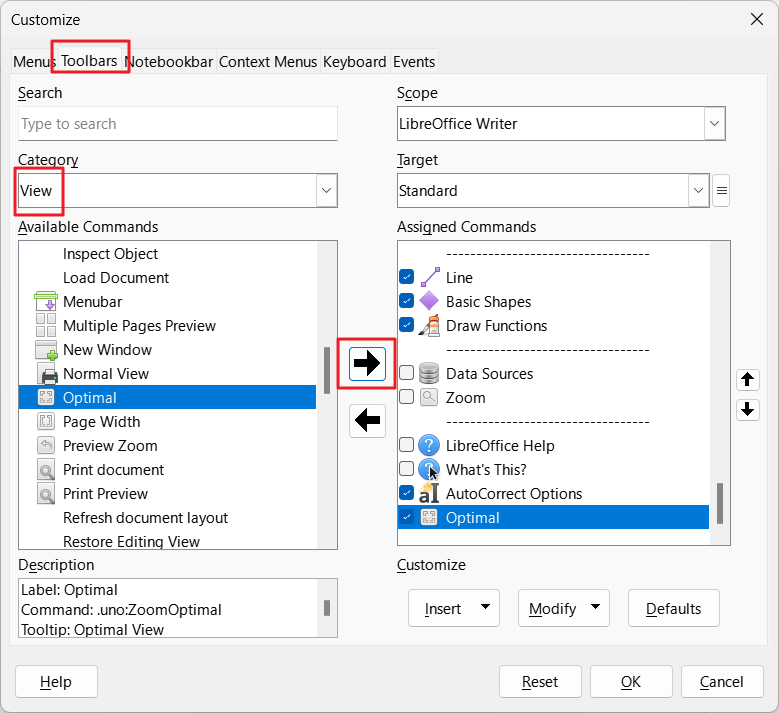Enable the What's This? checkbox
The height and width of the screenshot is (713, 779).
click(406, 469)
